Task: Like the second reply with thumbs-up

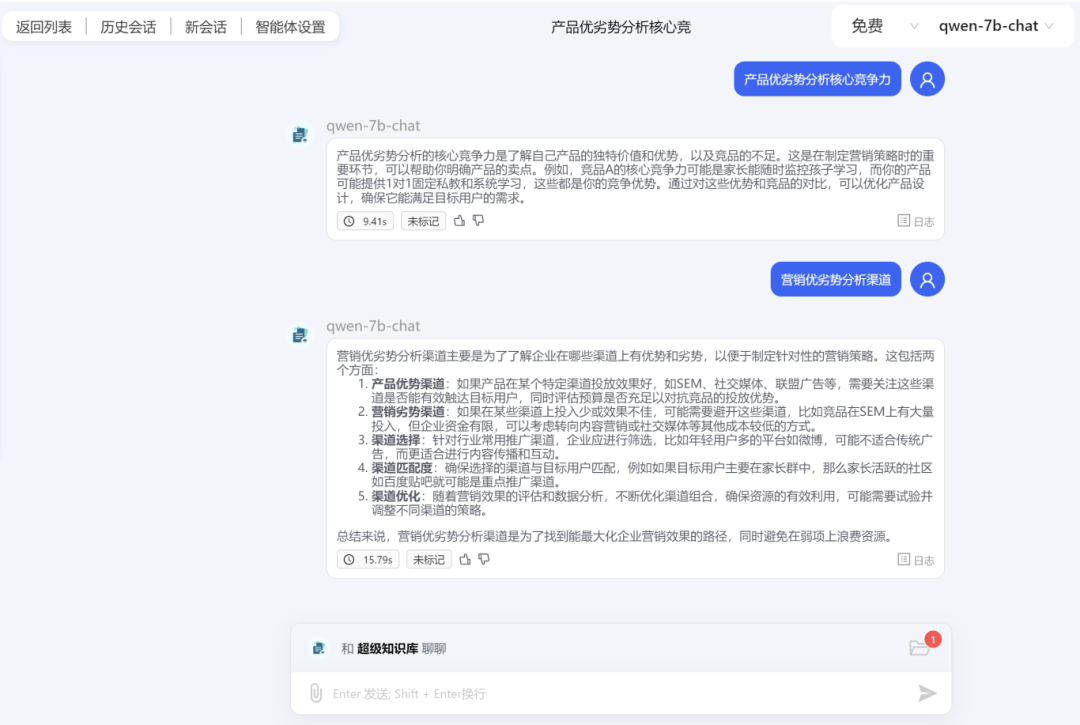Action: (465, 559)
